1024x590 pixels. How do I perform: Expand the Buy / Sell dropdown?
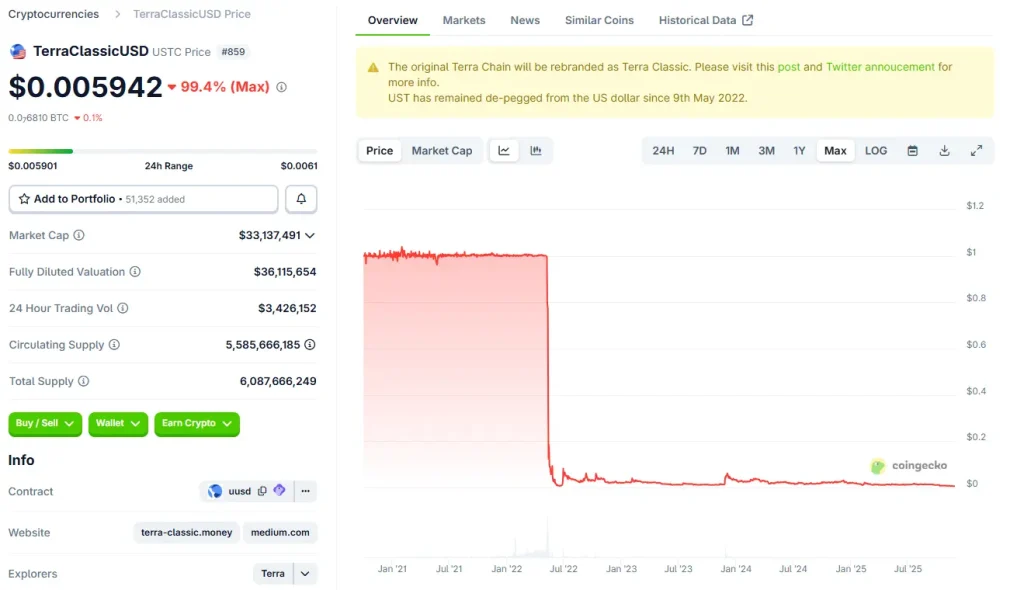tap(44, 423)
